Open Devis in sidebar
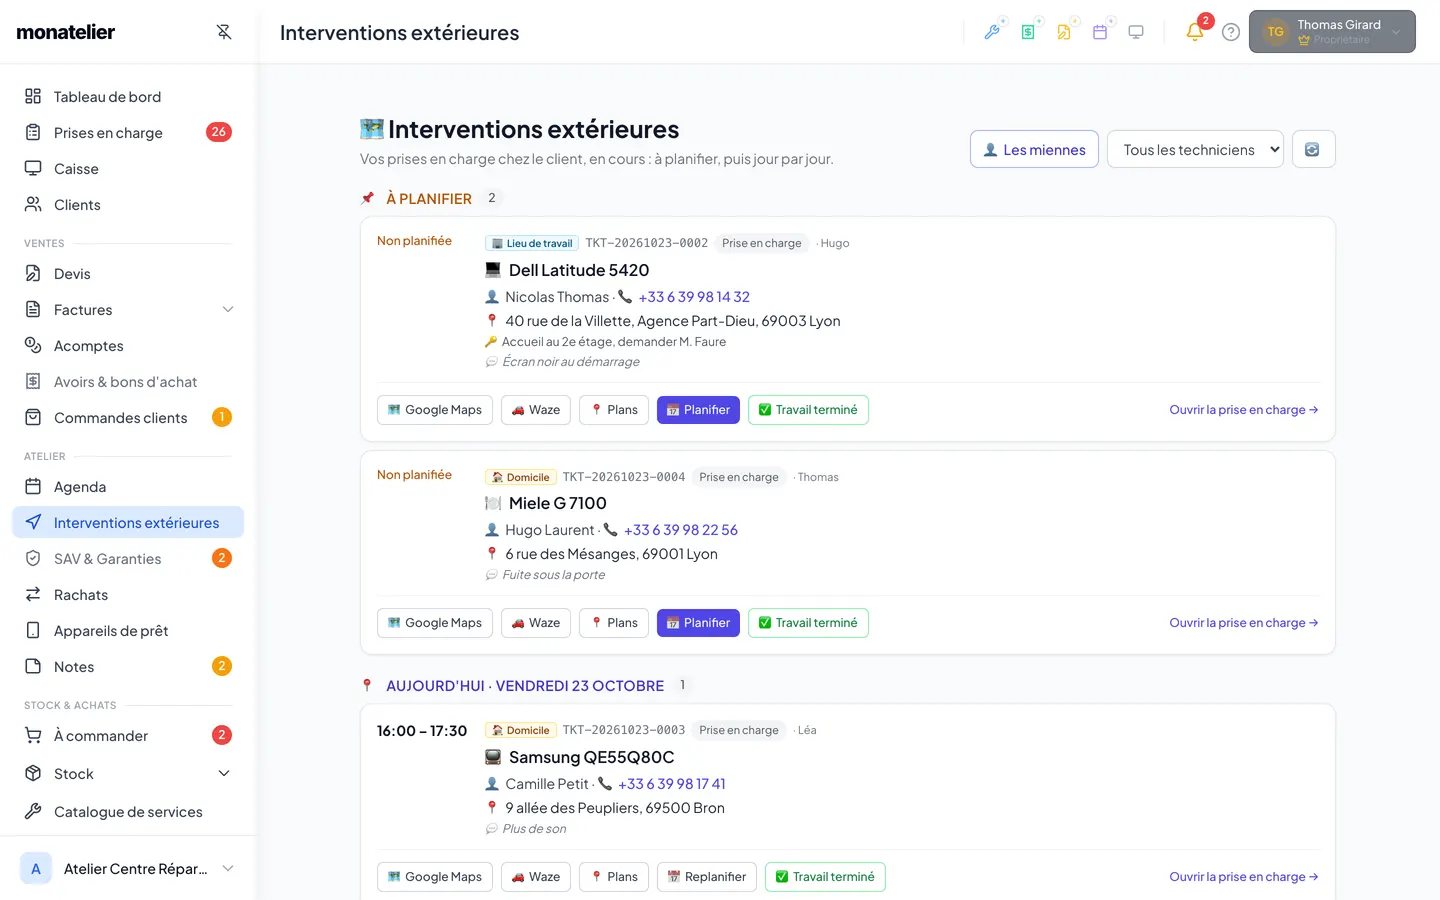Viewport: 1440px width, 900px height. (x=128, y=273)
